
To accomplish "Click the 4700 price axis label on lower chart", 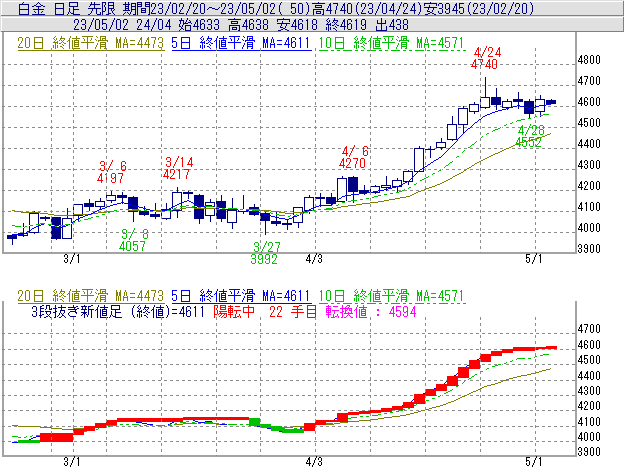I will point(589,329).
